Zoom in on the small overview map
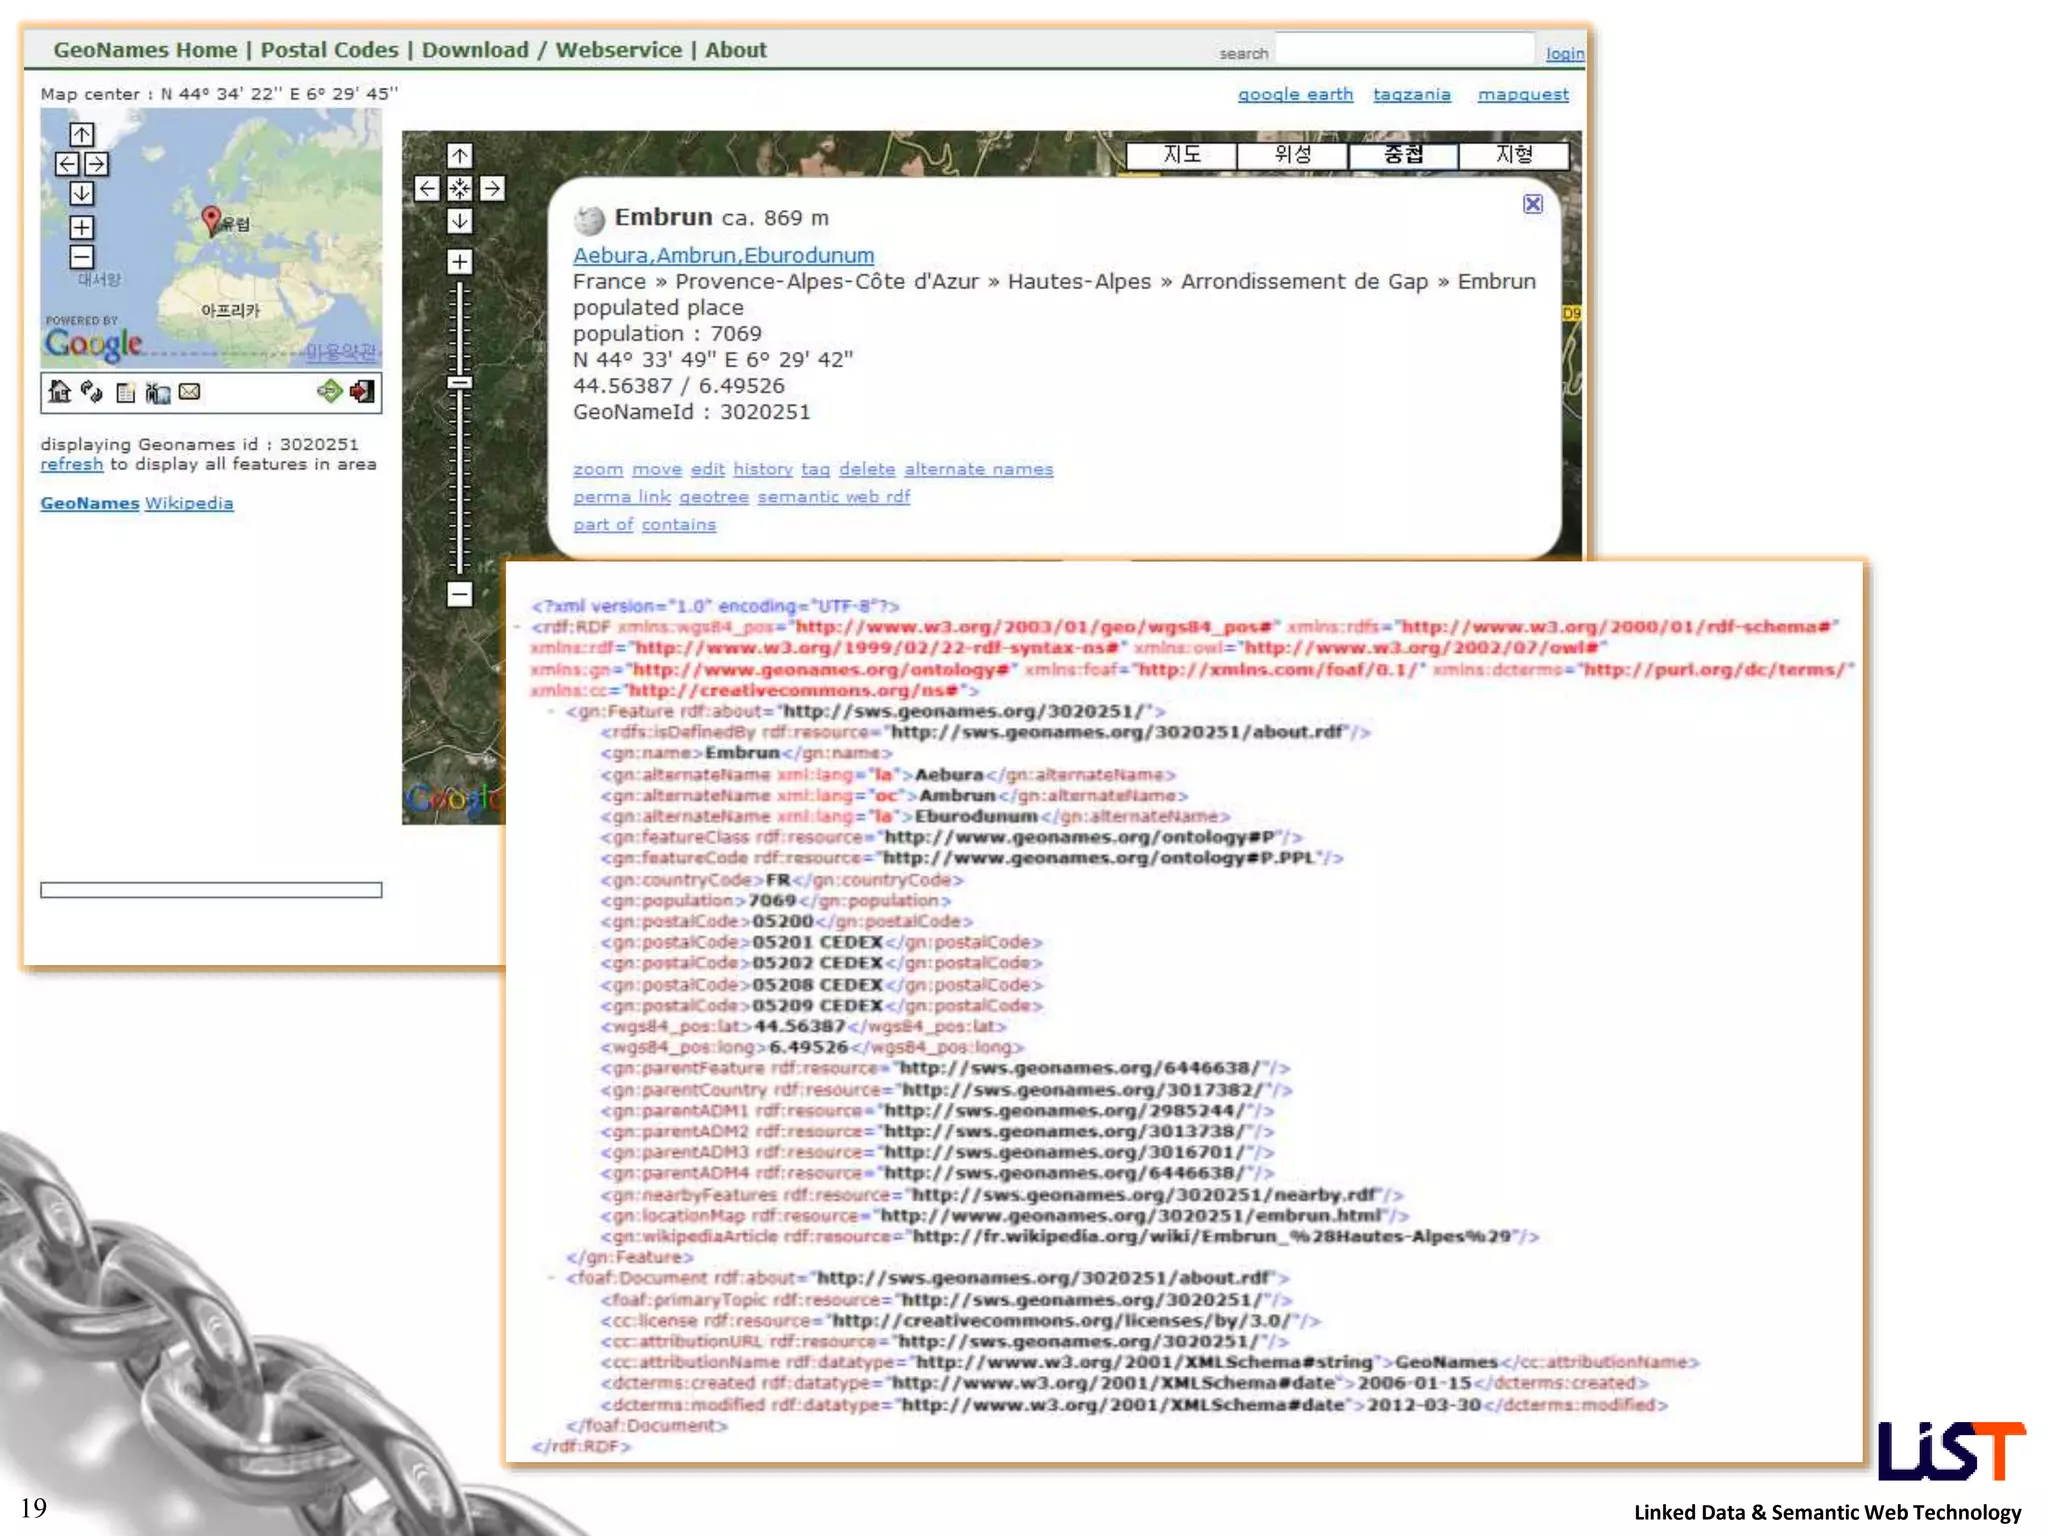Screen dimensions: 2048x1536 82,228
